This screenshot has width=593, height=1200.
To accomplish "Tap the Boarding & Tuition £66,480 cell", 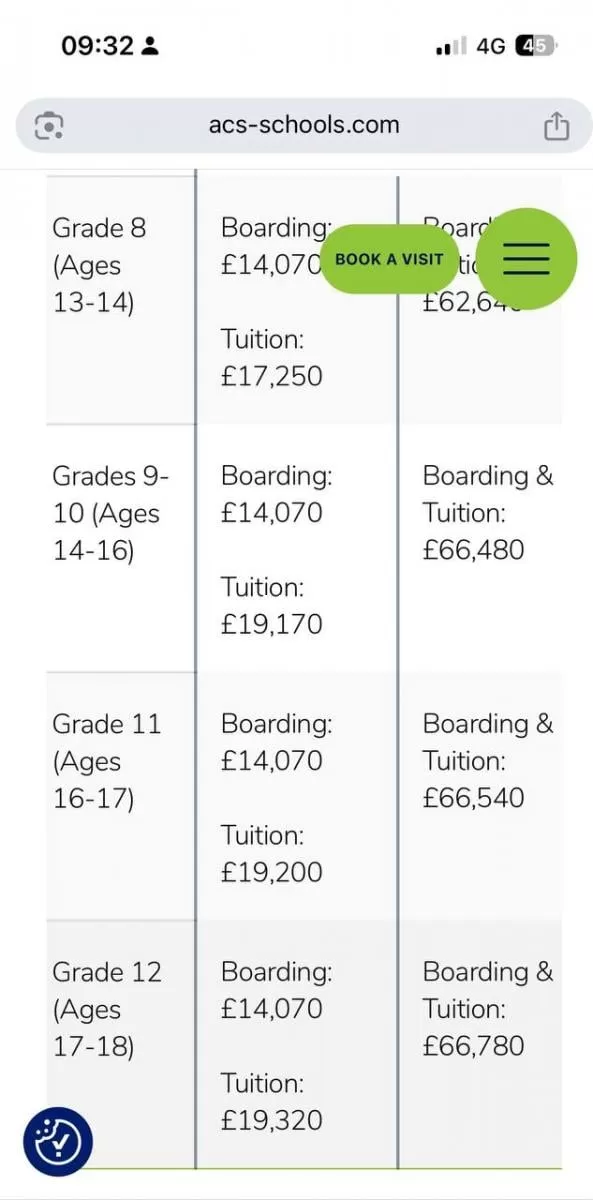I will 488,513.
